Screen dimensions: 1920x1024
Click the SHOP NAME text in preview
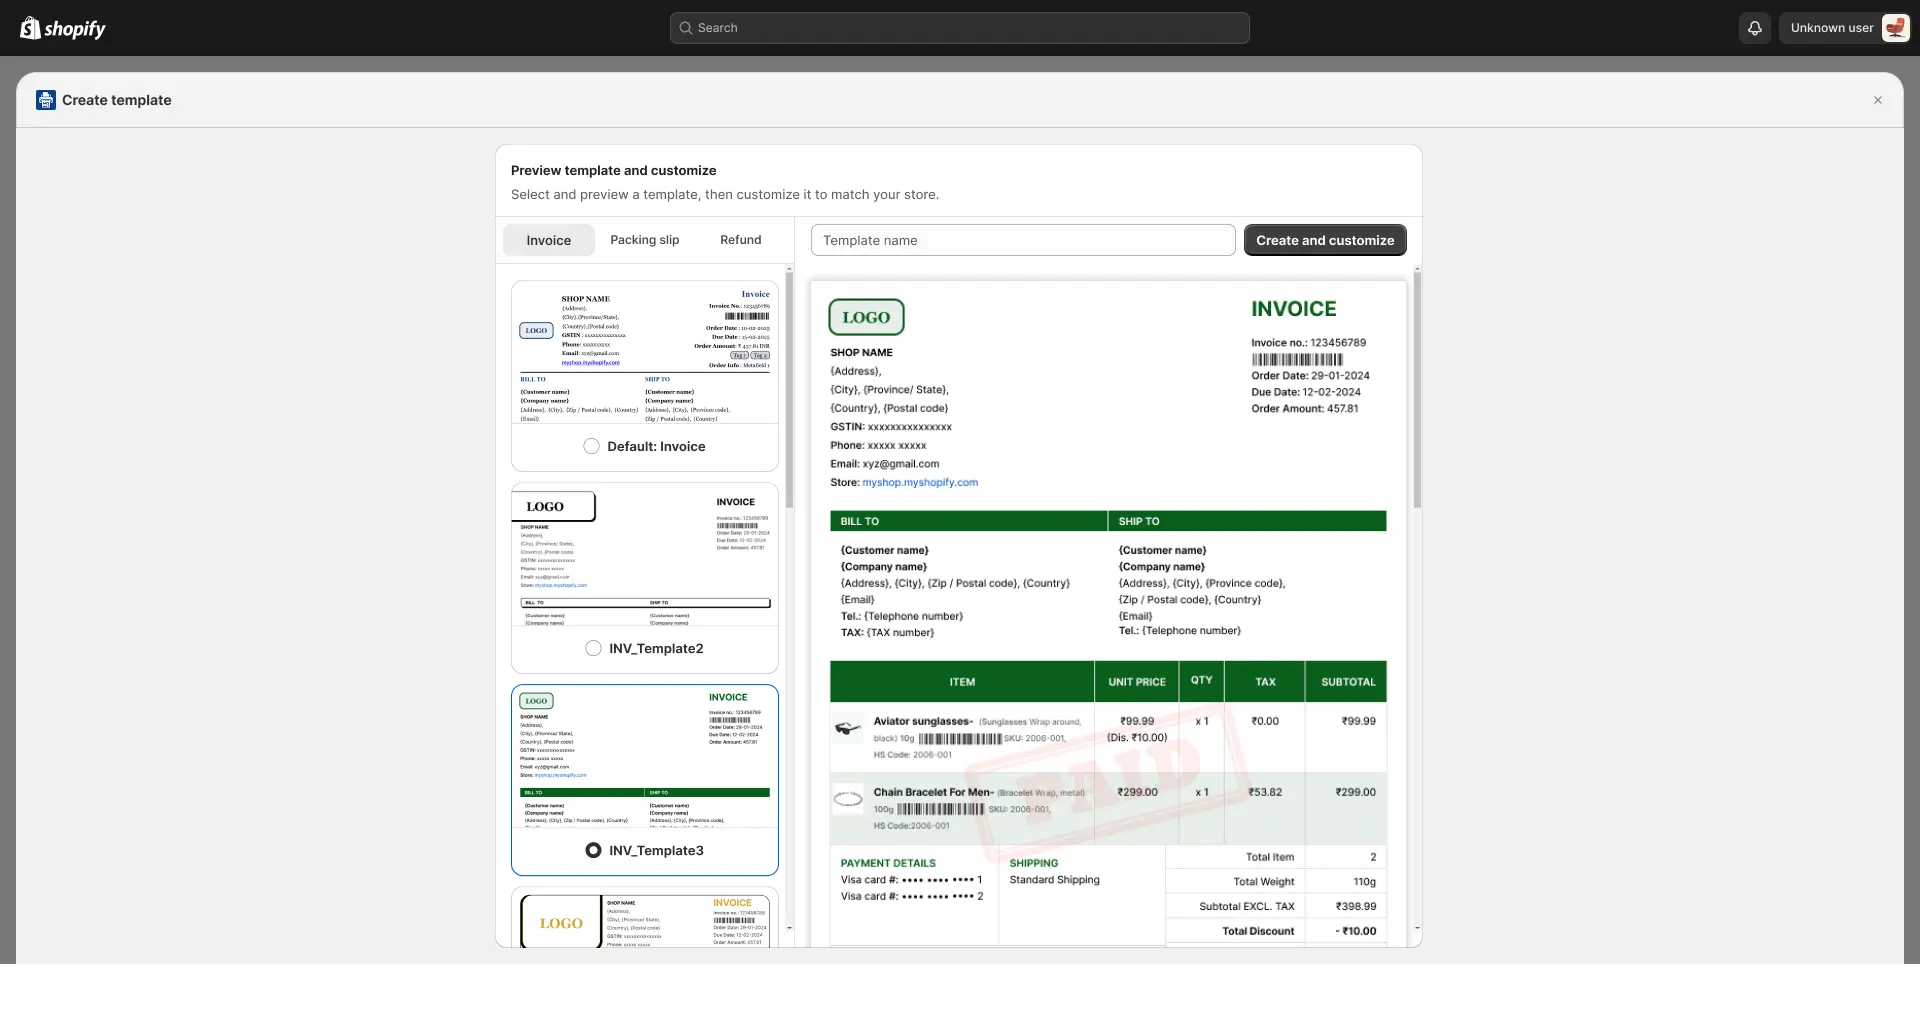pyautogui.click(x=862, y=353)
